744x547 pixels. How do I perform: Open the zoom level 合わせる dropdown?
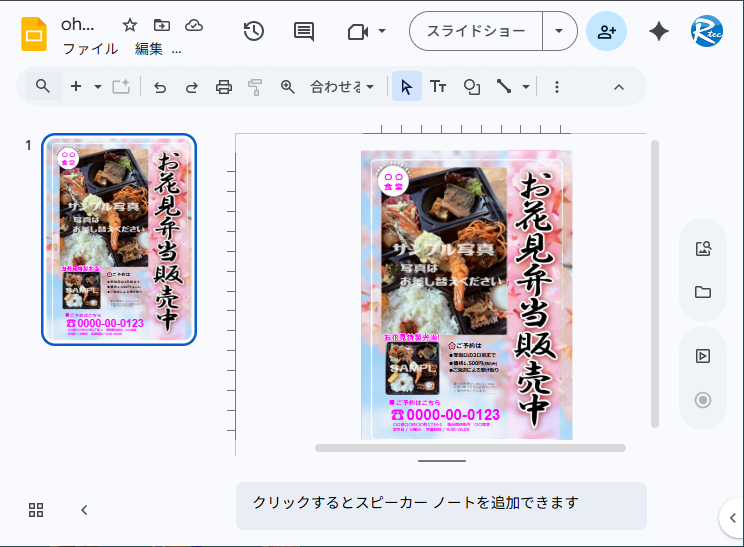coord(342,87)
